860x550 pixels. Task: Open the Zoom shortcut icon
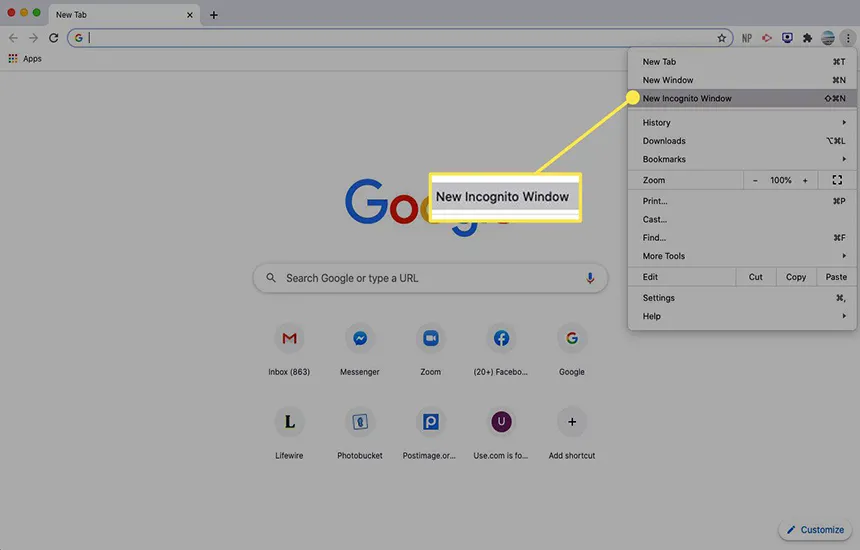click(430, 339)
